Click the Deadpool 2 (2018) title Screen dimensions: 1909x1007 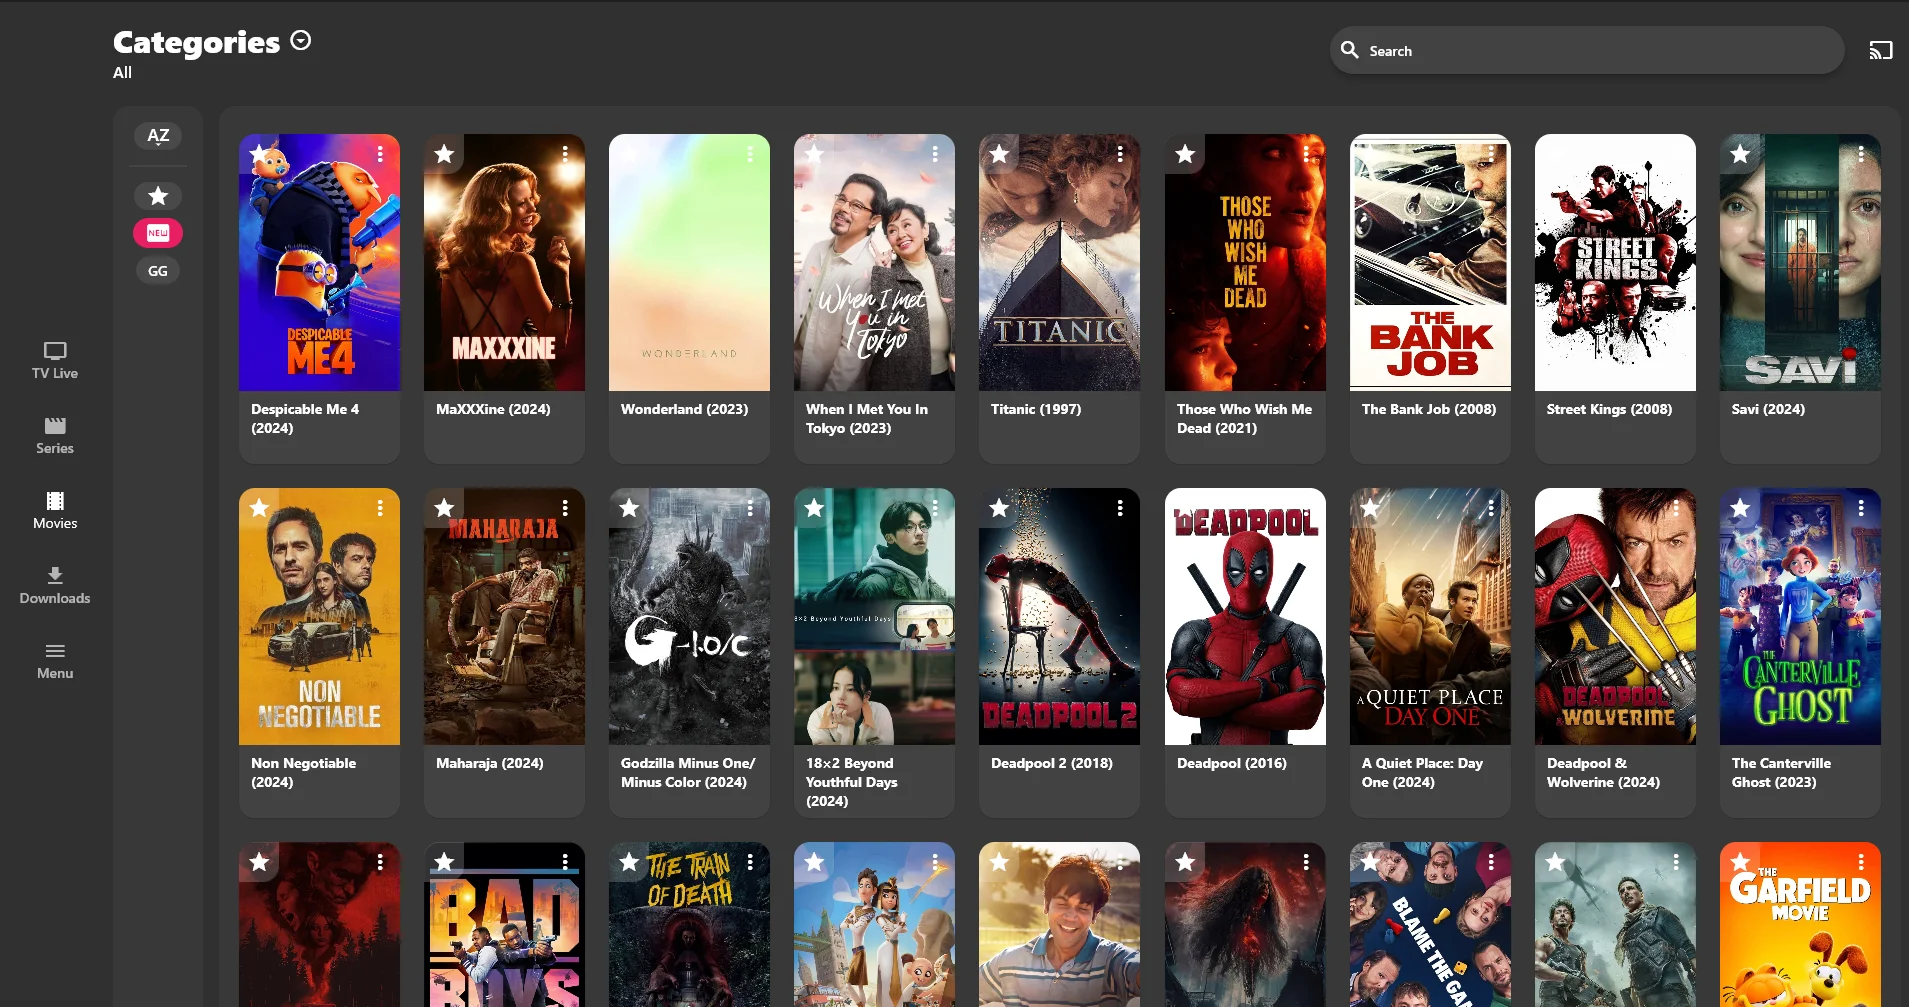click(x=1052, y=763)
